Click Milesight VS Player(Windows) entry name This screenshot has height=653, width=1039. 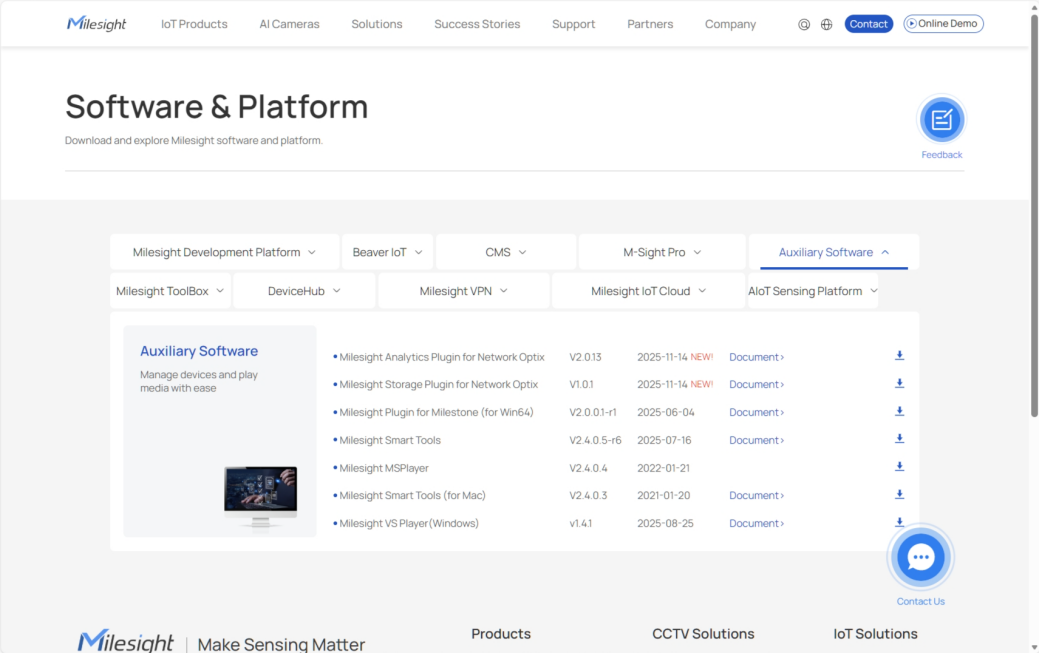pyautogui.click(x=409, y=523)
